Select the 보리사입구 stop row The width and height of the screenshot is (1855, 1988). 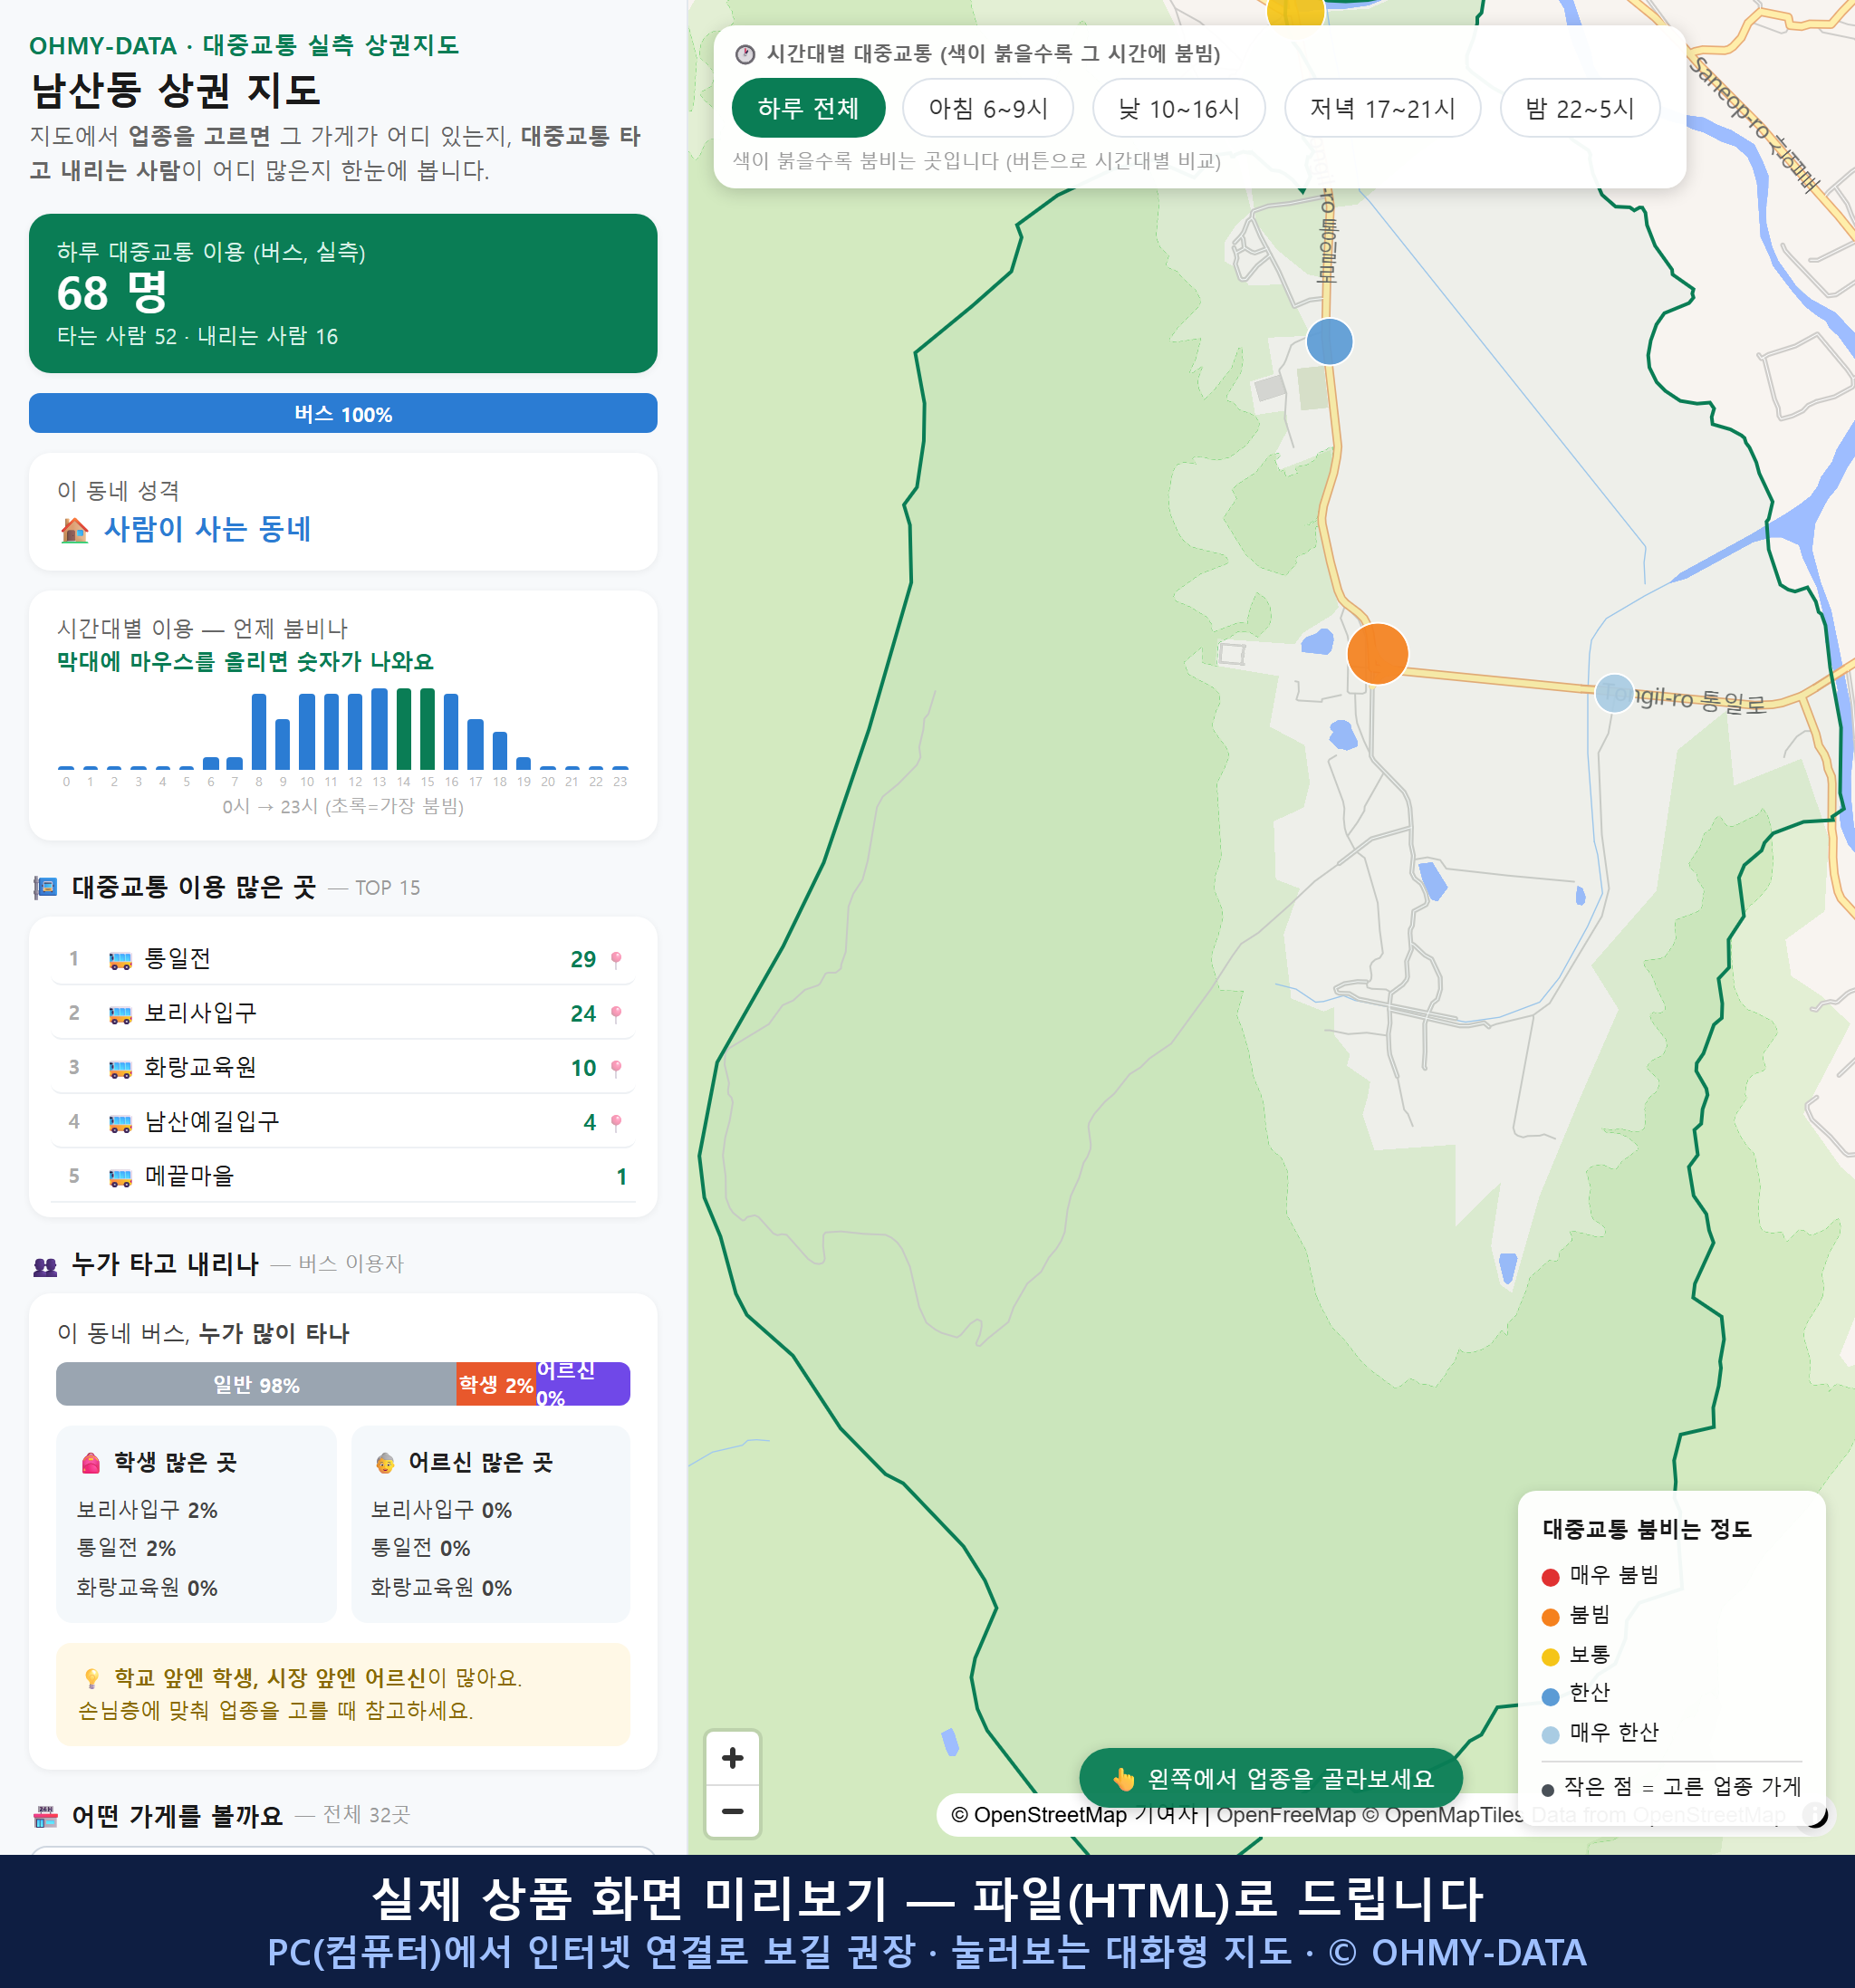point(343,1012)
